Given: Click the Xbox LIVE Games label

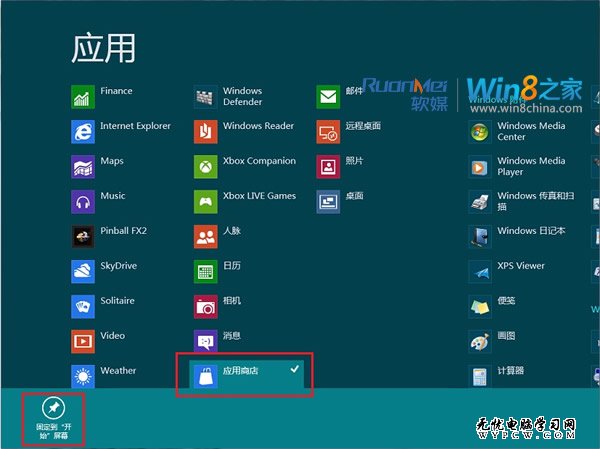Looking at the screenshot, I should click(x=259, y=196).
